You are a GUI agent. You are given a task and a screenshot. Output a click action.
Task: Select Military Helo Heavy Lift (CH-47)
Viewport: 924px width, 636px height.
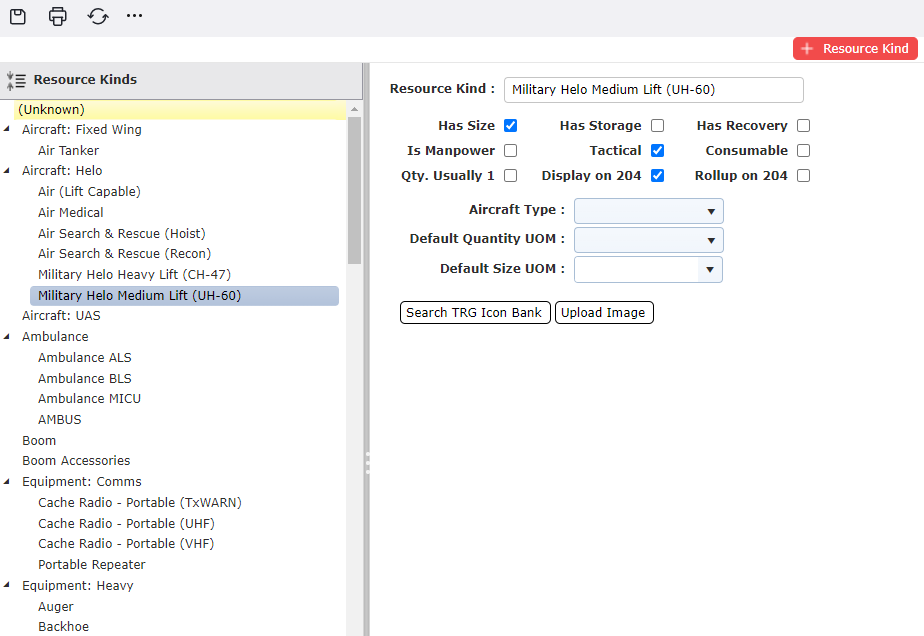(x=134, y=275)
